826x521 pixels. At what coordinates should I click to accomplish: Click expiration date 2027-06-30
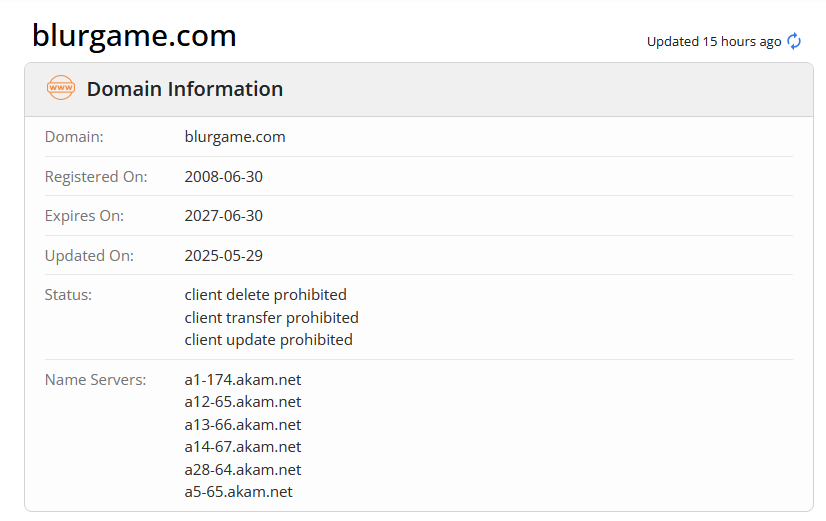click(x=224, y=216)
